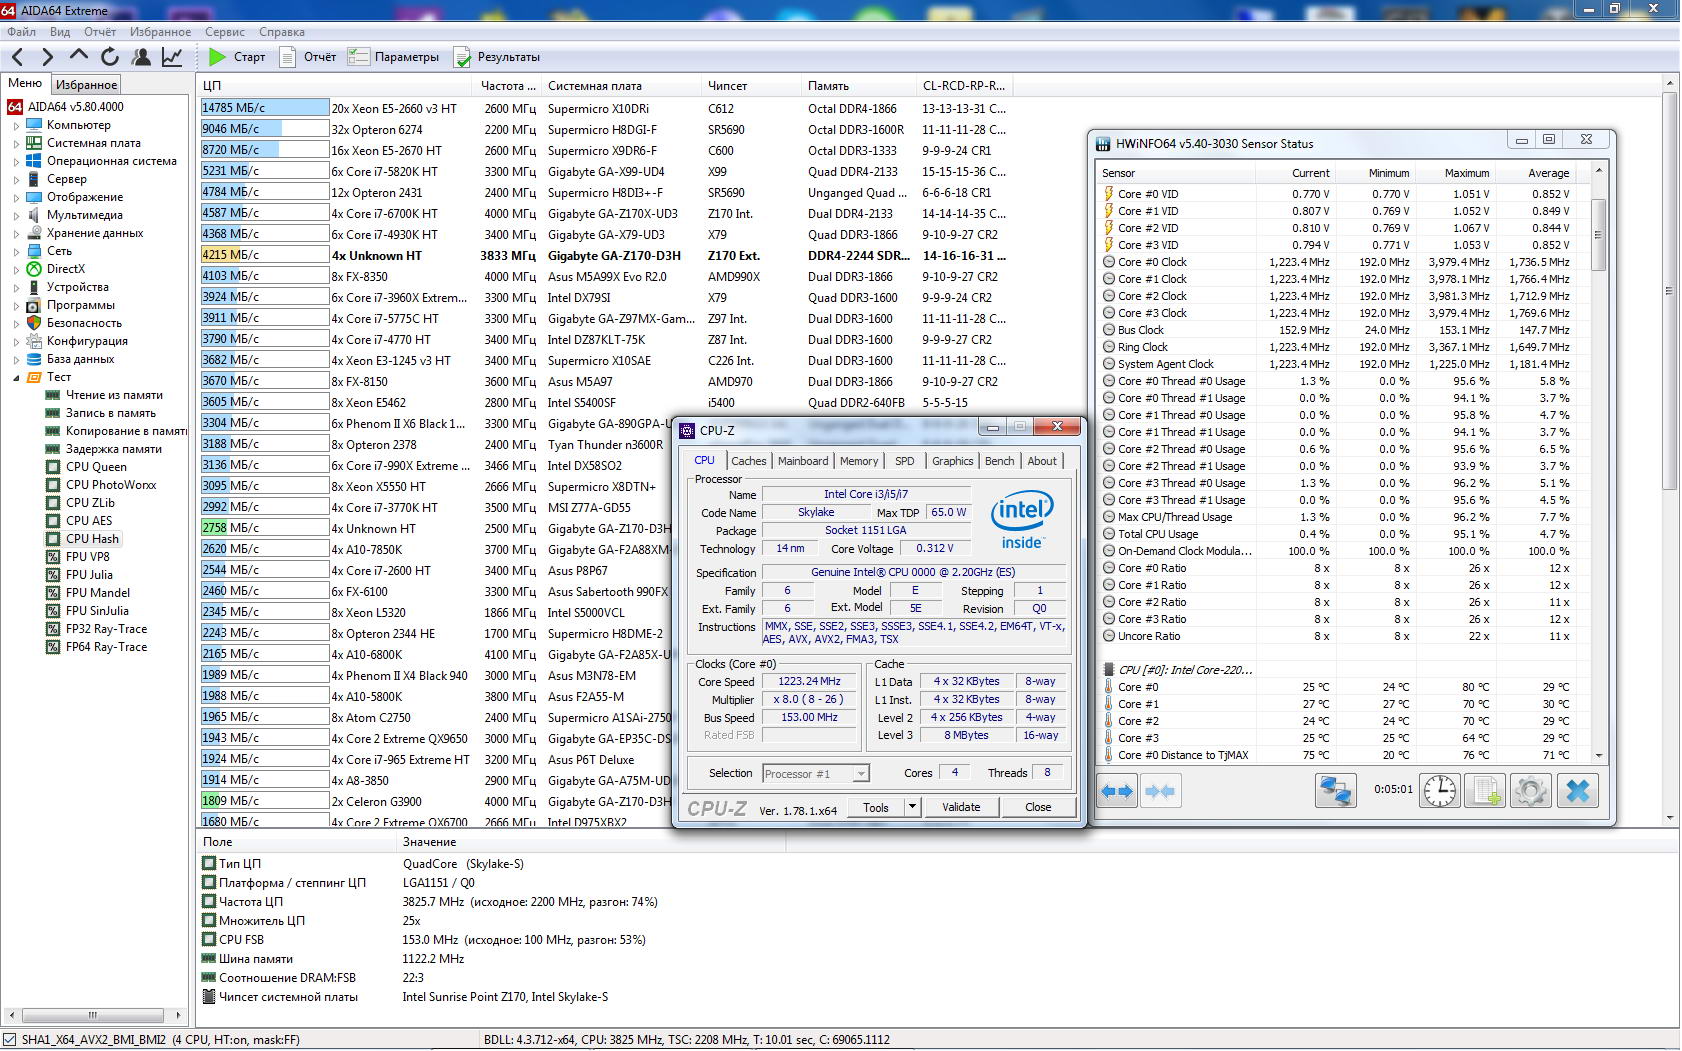Select FPU Julia benchmark

89,575
